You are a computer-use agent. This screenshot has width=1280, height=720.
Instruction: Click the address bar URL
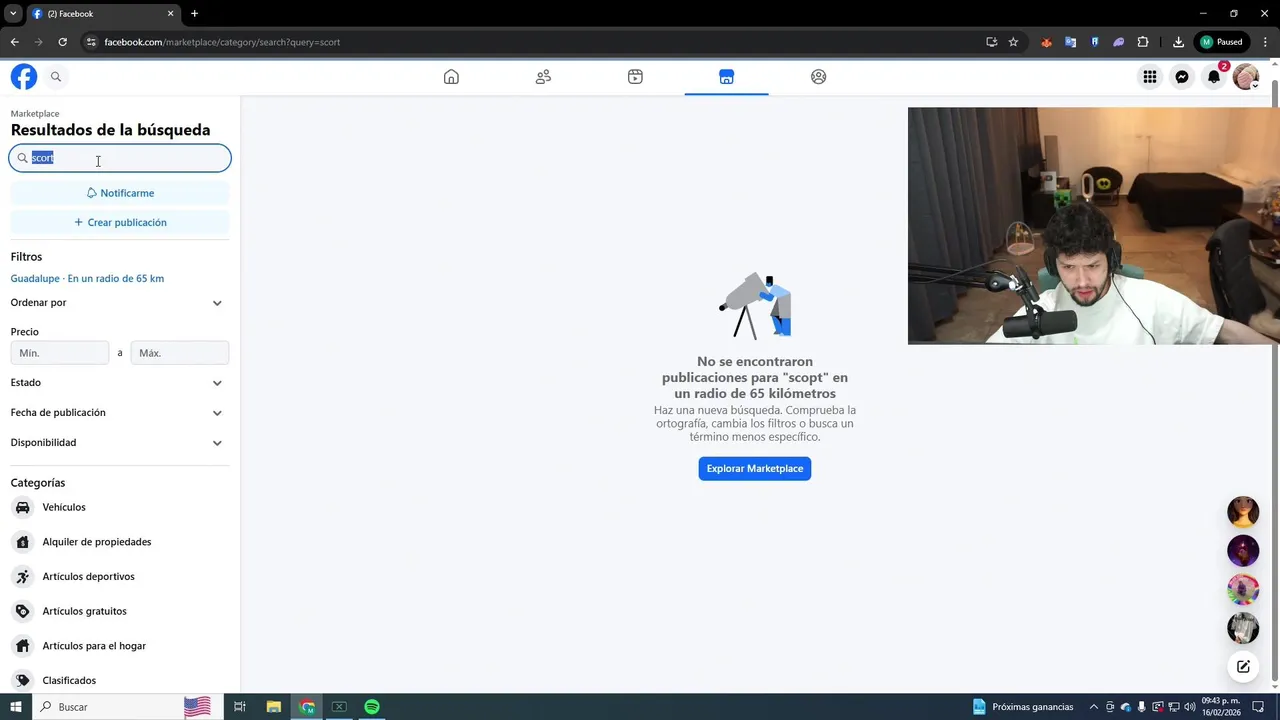[x=222, y=42]
